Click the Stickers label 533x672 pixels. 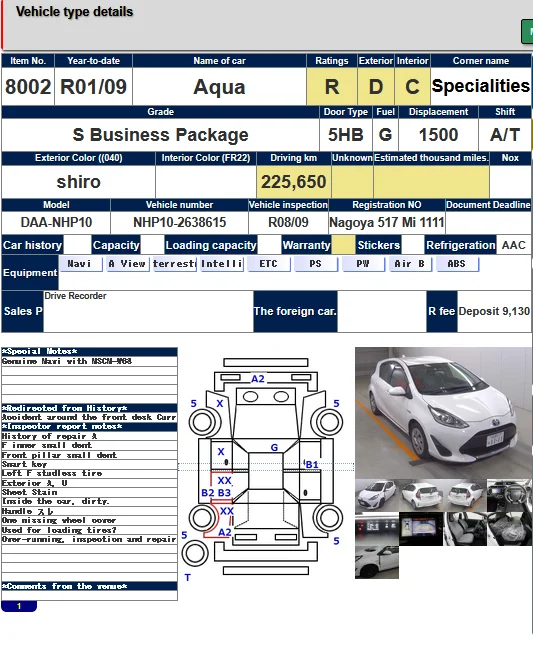379,245
